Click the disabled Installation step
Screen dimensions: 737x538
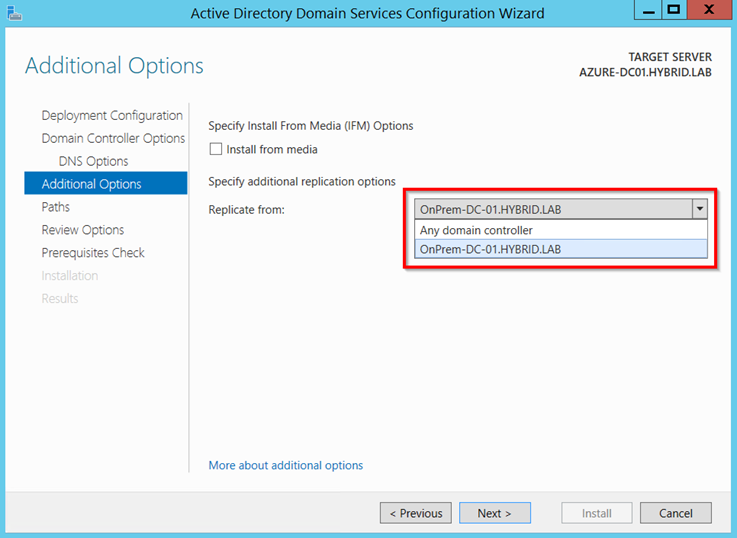click(x=70, y=276)
